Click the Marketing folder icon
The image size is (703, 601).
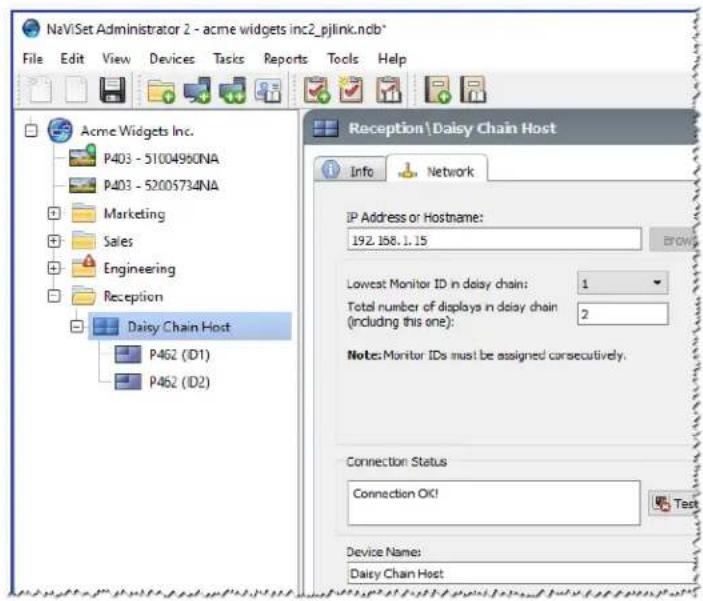click(x=84, y=213)
